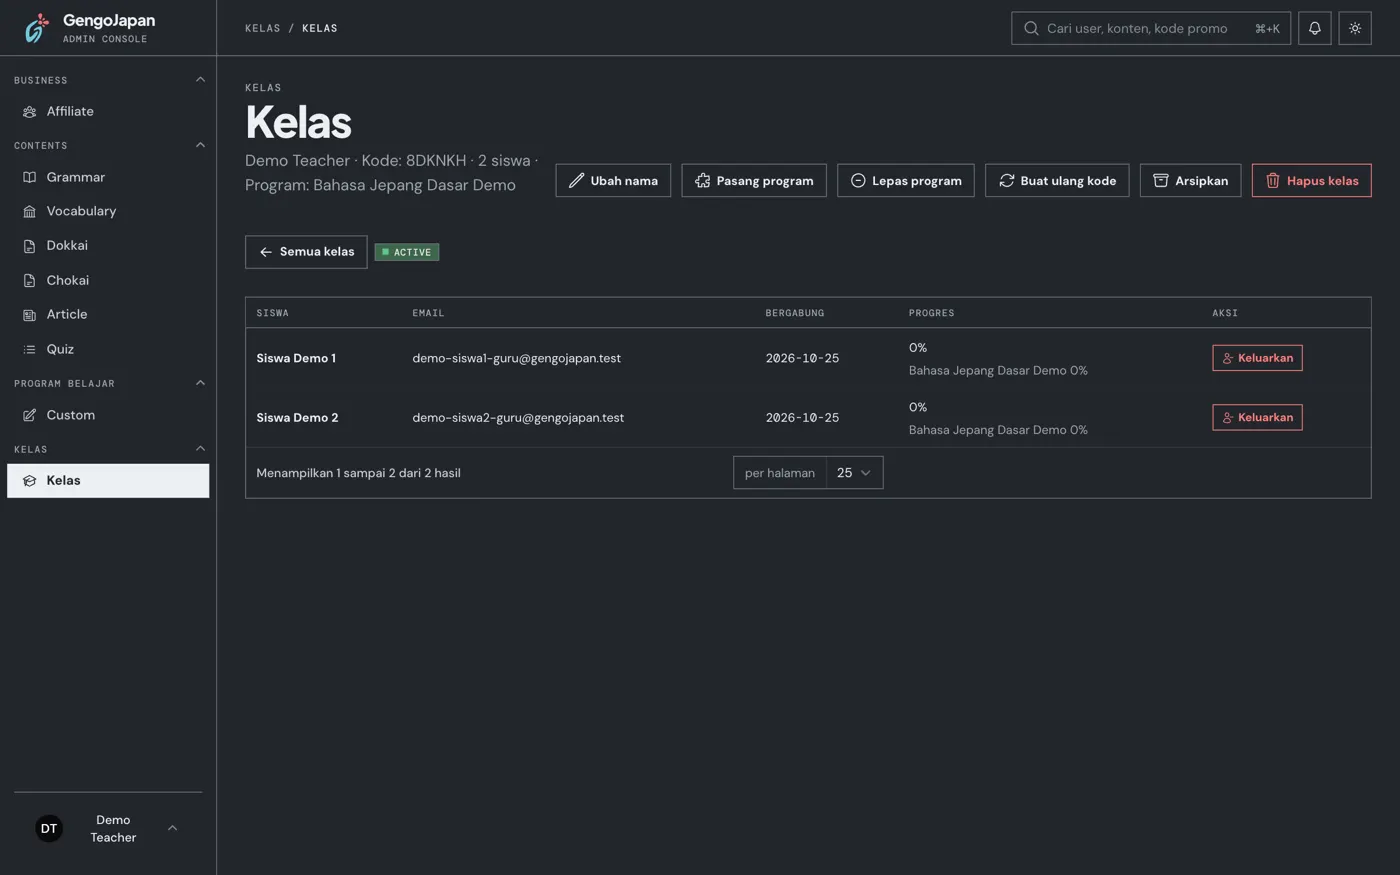Click the Chokai document icon
This screenshot has height=875, width=1400.
(x=29, y=281)
